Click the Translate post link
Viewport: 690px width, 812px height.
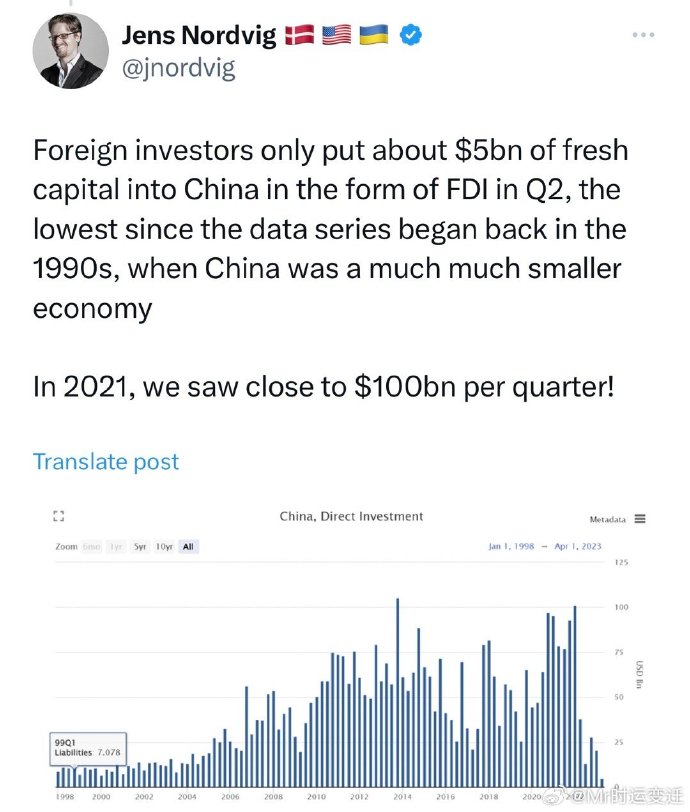[x=106, y=461]
